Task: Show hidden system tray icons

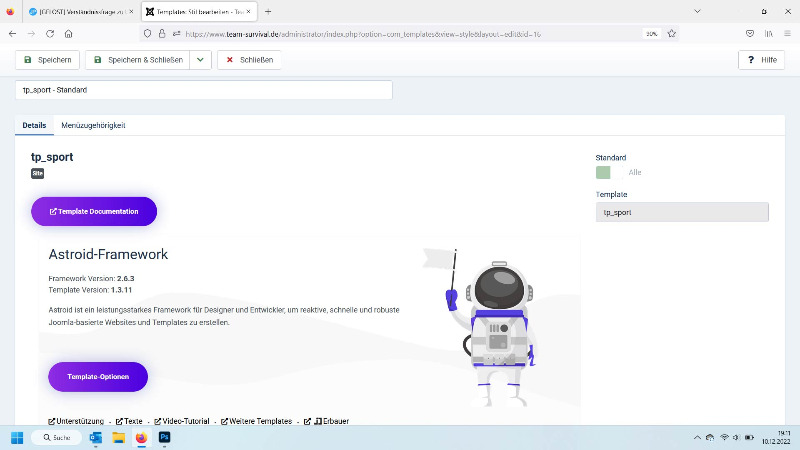Action: point(697,438)
